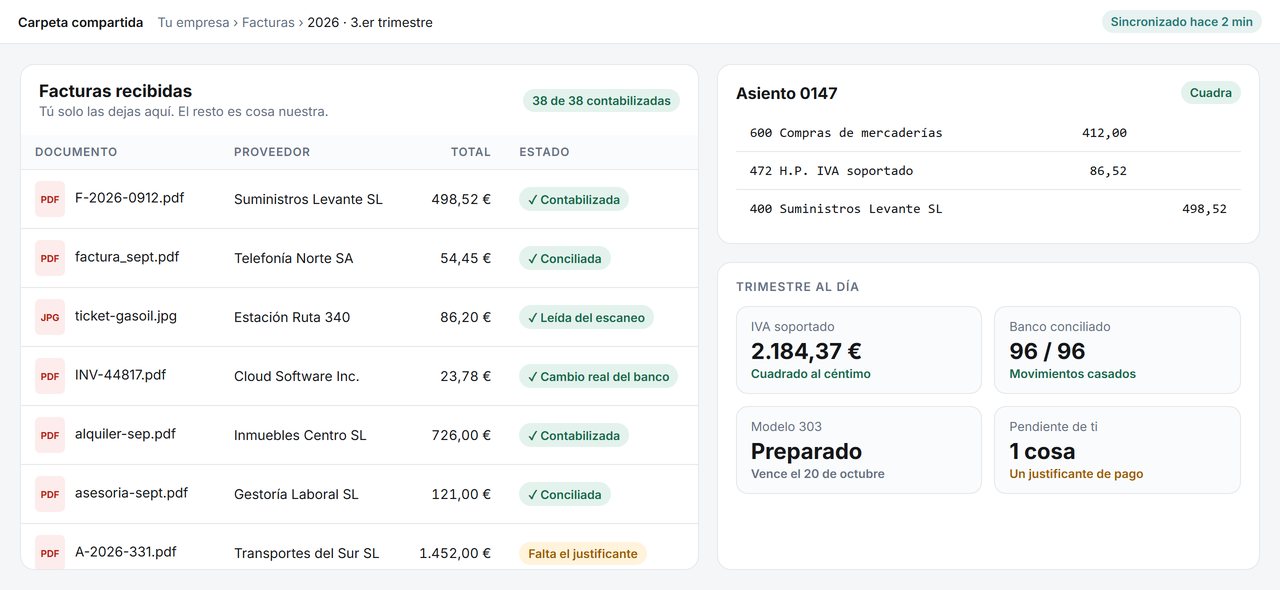Click the 'PROVEEDOR' column header

click(x=272, y=152)
